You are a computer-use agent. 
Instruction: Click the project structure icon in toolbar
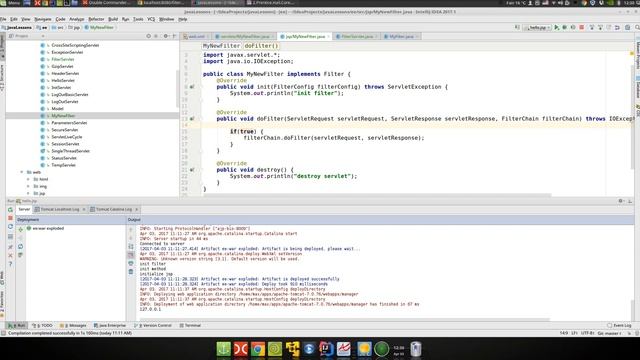[x=627, y=27]
